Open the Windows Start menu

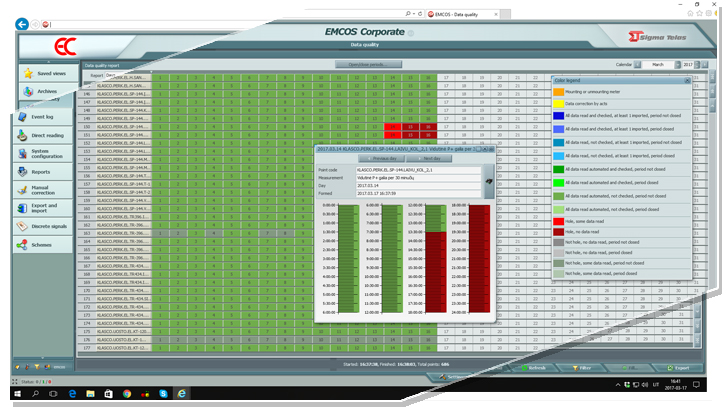(18, 394)
